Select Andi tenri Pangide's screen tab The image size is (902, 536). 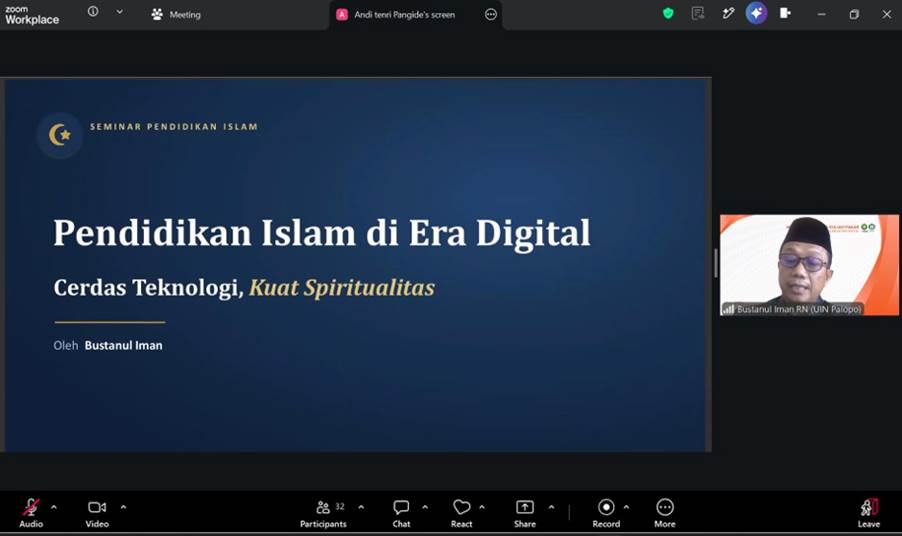[x=404, y=15]
